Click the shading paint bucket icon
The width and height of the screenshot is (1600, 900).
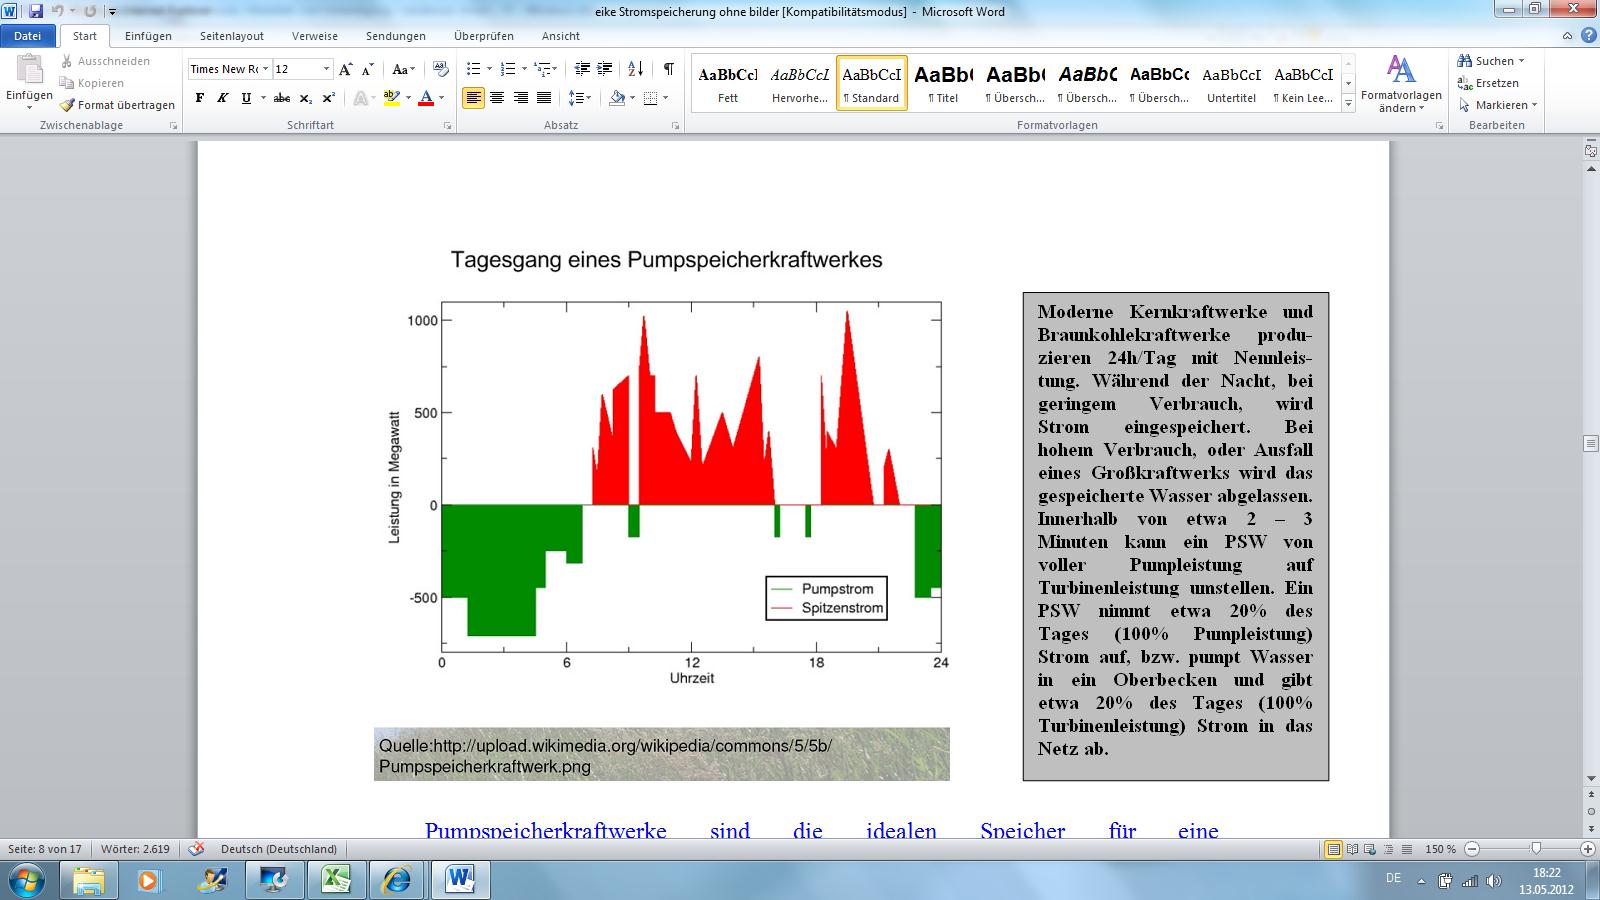point(617,98)
